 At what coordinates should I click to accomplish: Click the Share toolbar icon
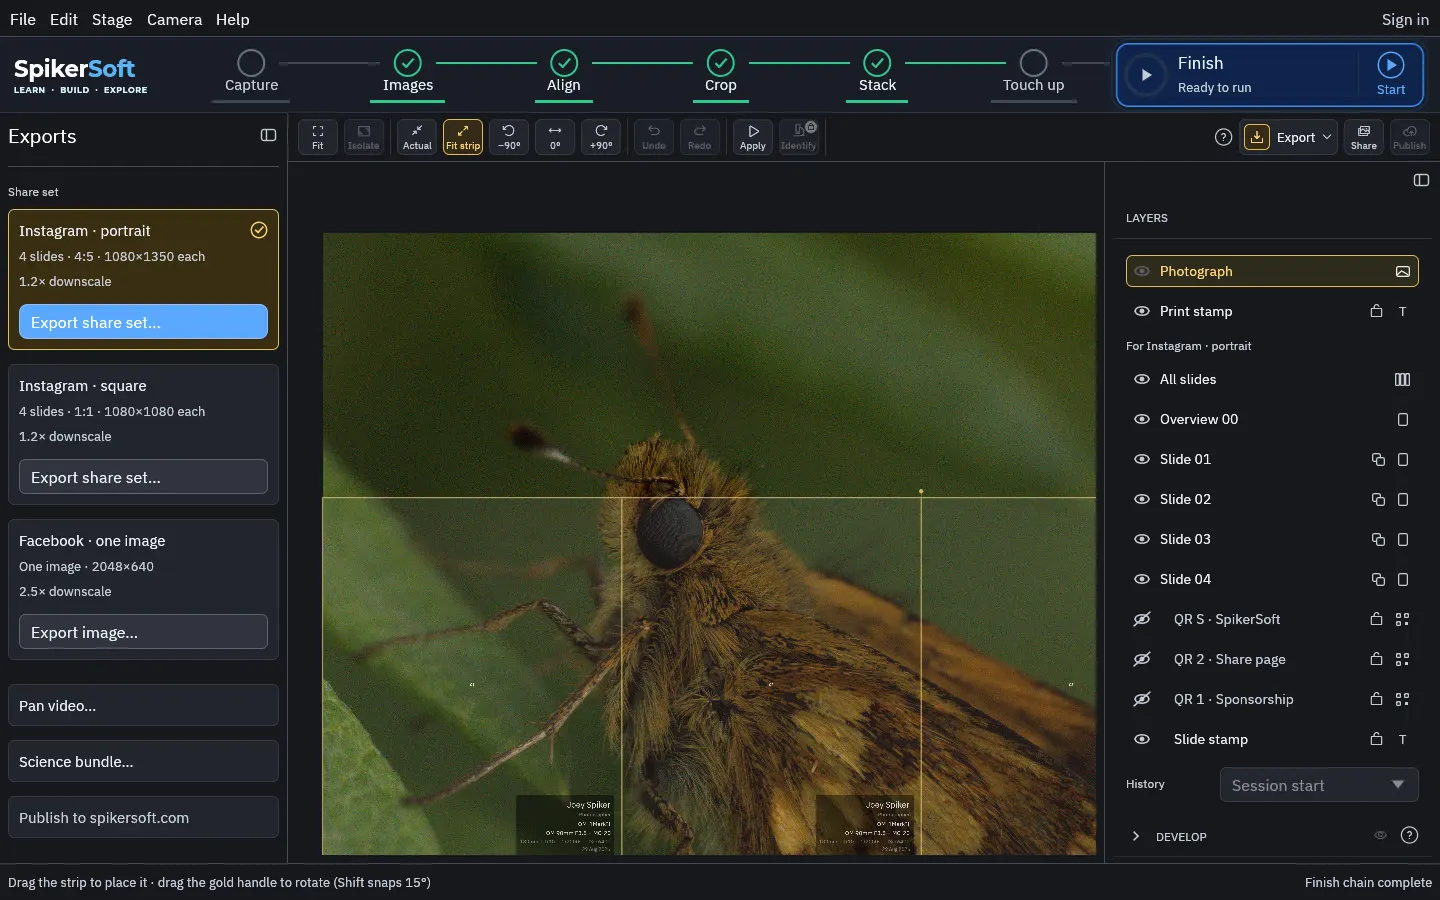(1364, 137)
